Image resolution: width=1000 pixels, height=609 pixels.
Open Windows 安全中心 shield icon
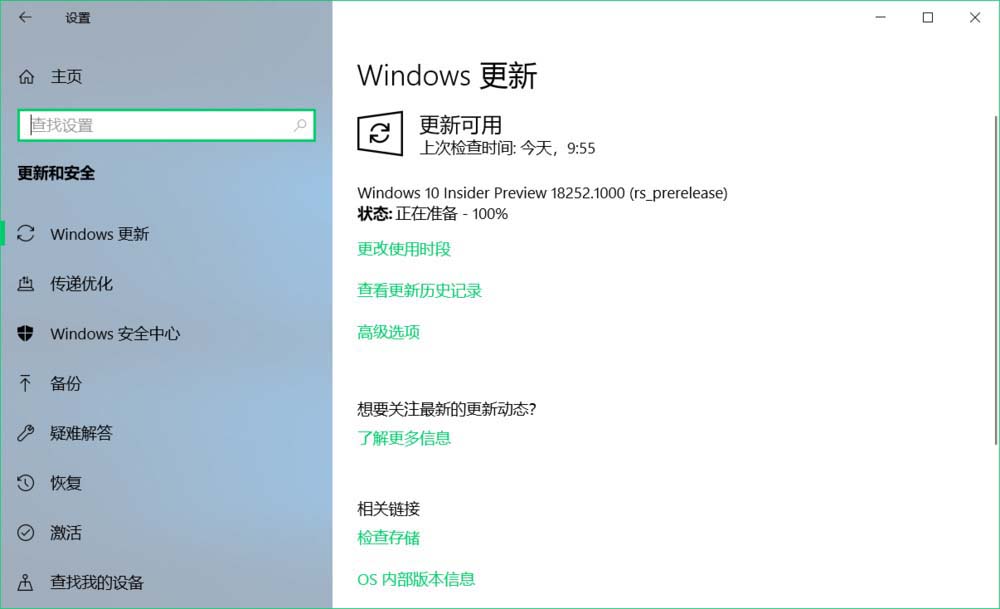pos(26,333)
